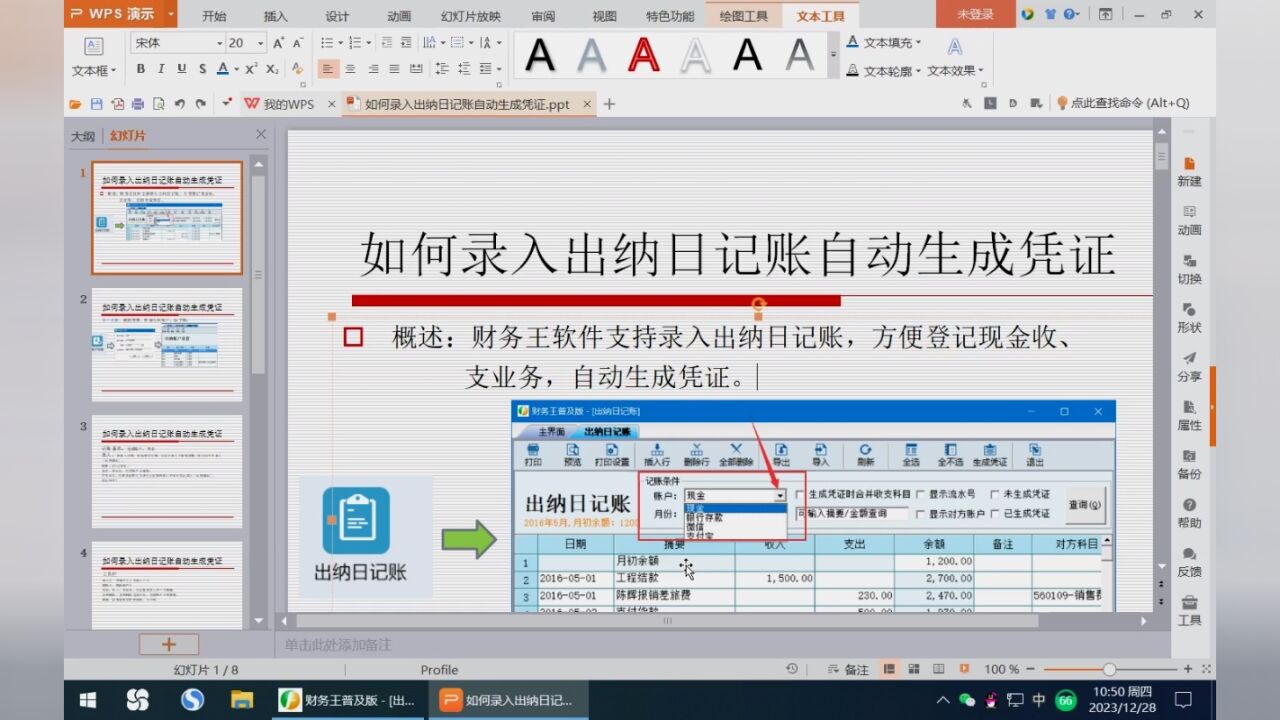This screenshot has height=720, width=1280.
Task: Select slide 2 thumbnail
Action: (x=167, y=345)
